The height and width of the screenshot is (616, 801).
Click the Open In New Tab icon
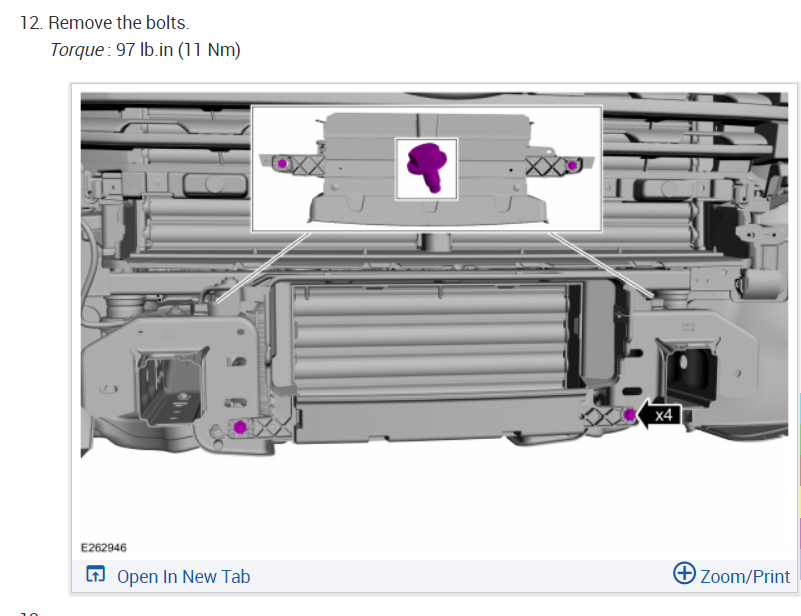tap(96, 575)
